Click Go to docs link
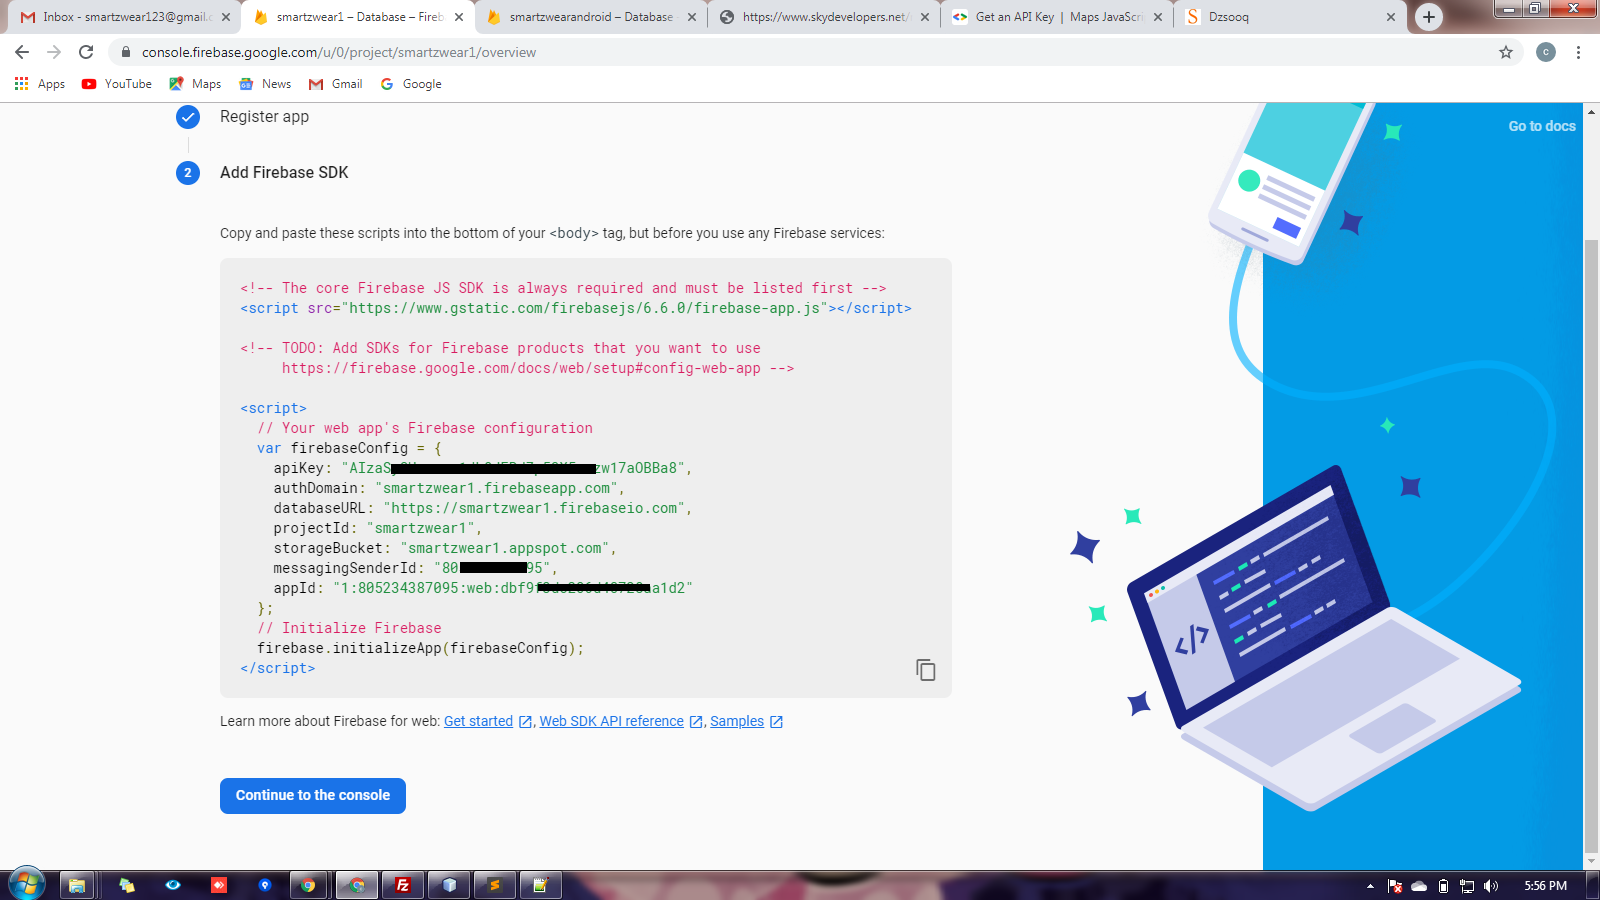 [1542, 126]
